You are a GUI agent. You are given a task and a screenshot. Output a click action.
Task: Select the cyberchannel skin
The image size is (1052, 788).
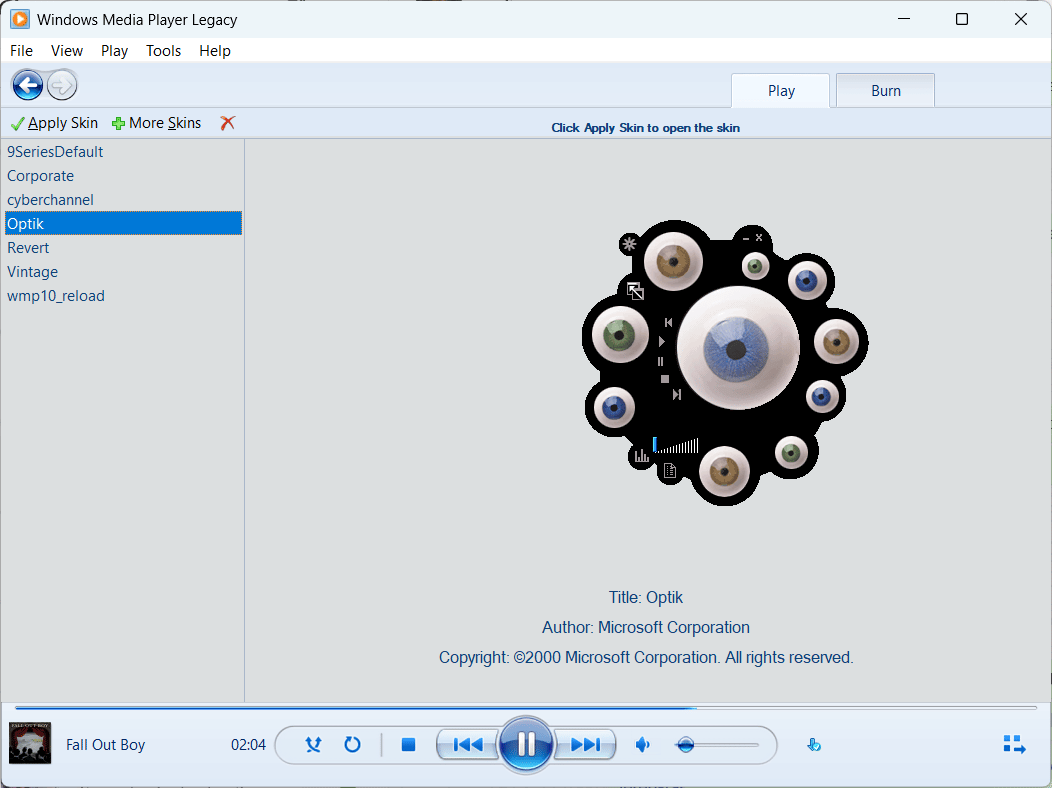point(123,200)
